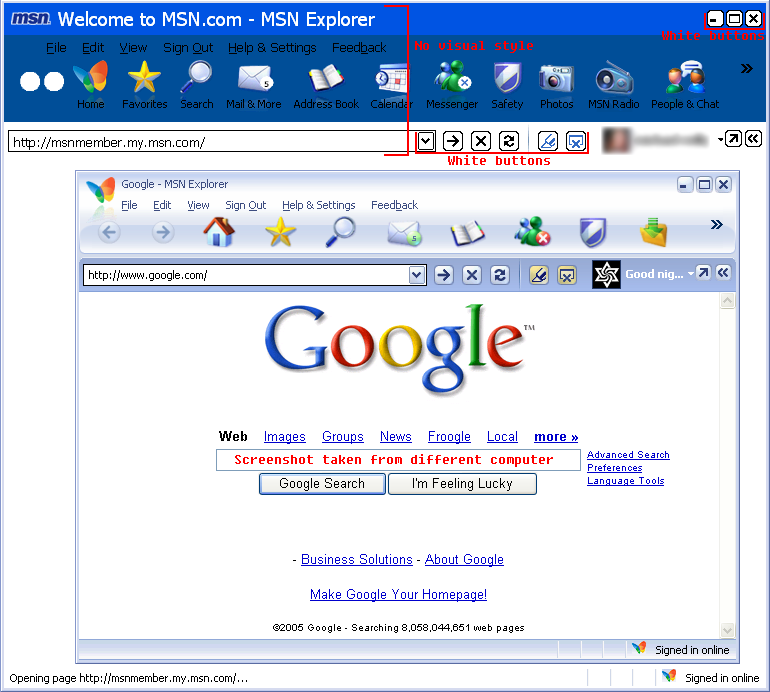This screenshot has width=770, height=692.
Task: Click Search magnifier in Google window toolbar
Action: (x=341, y=232)
